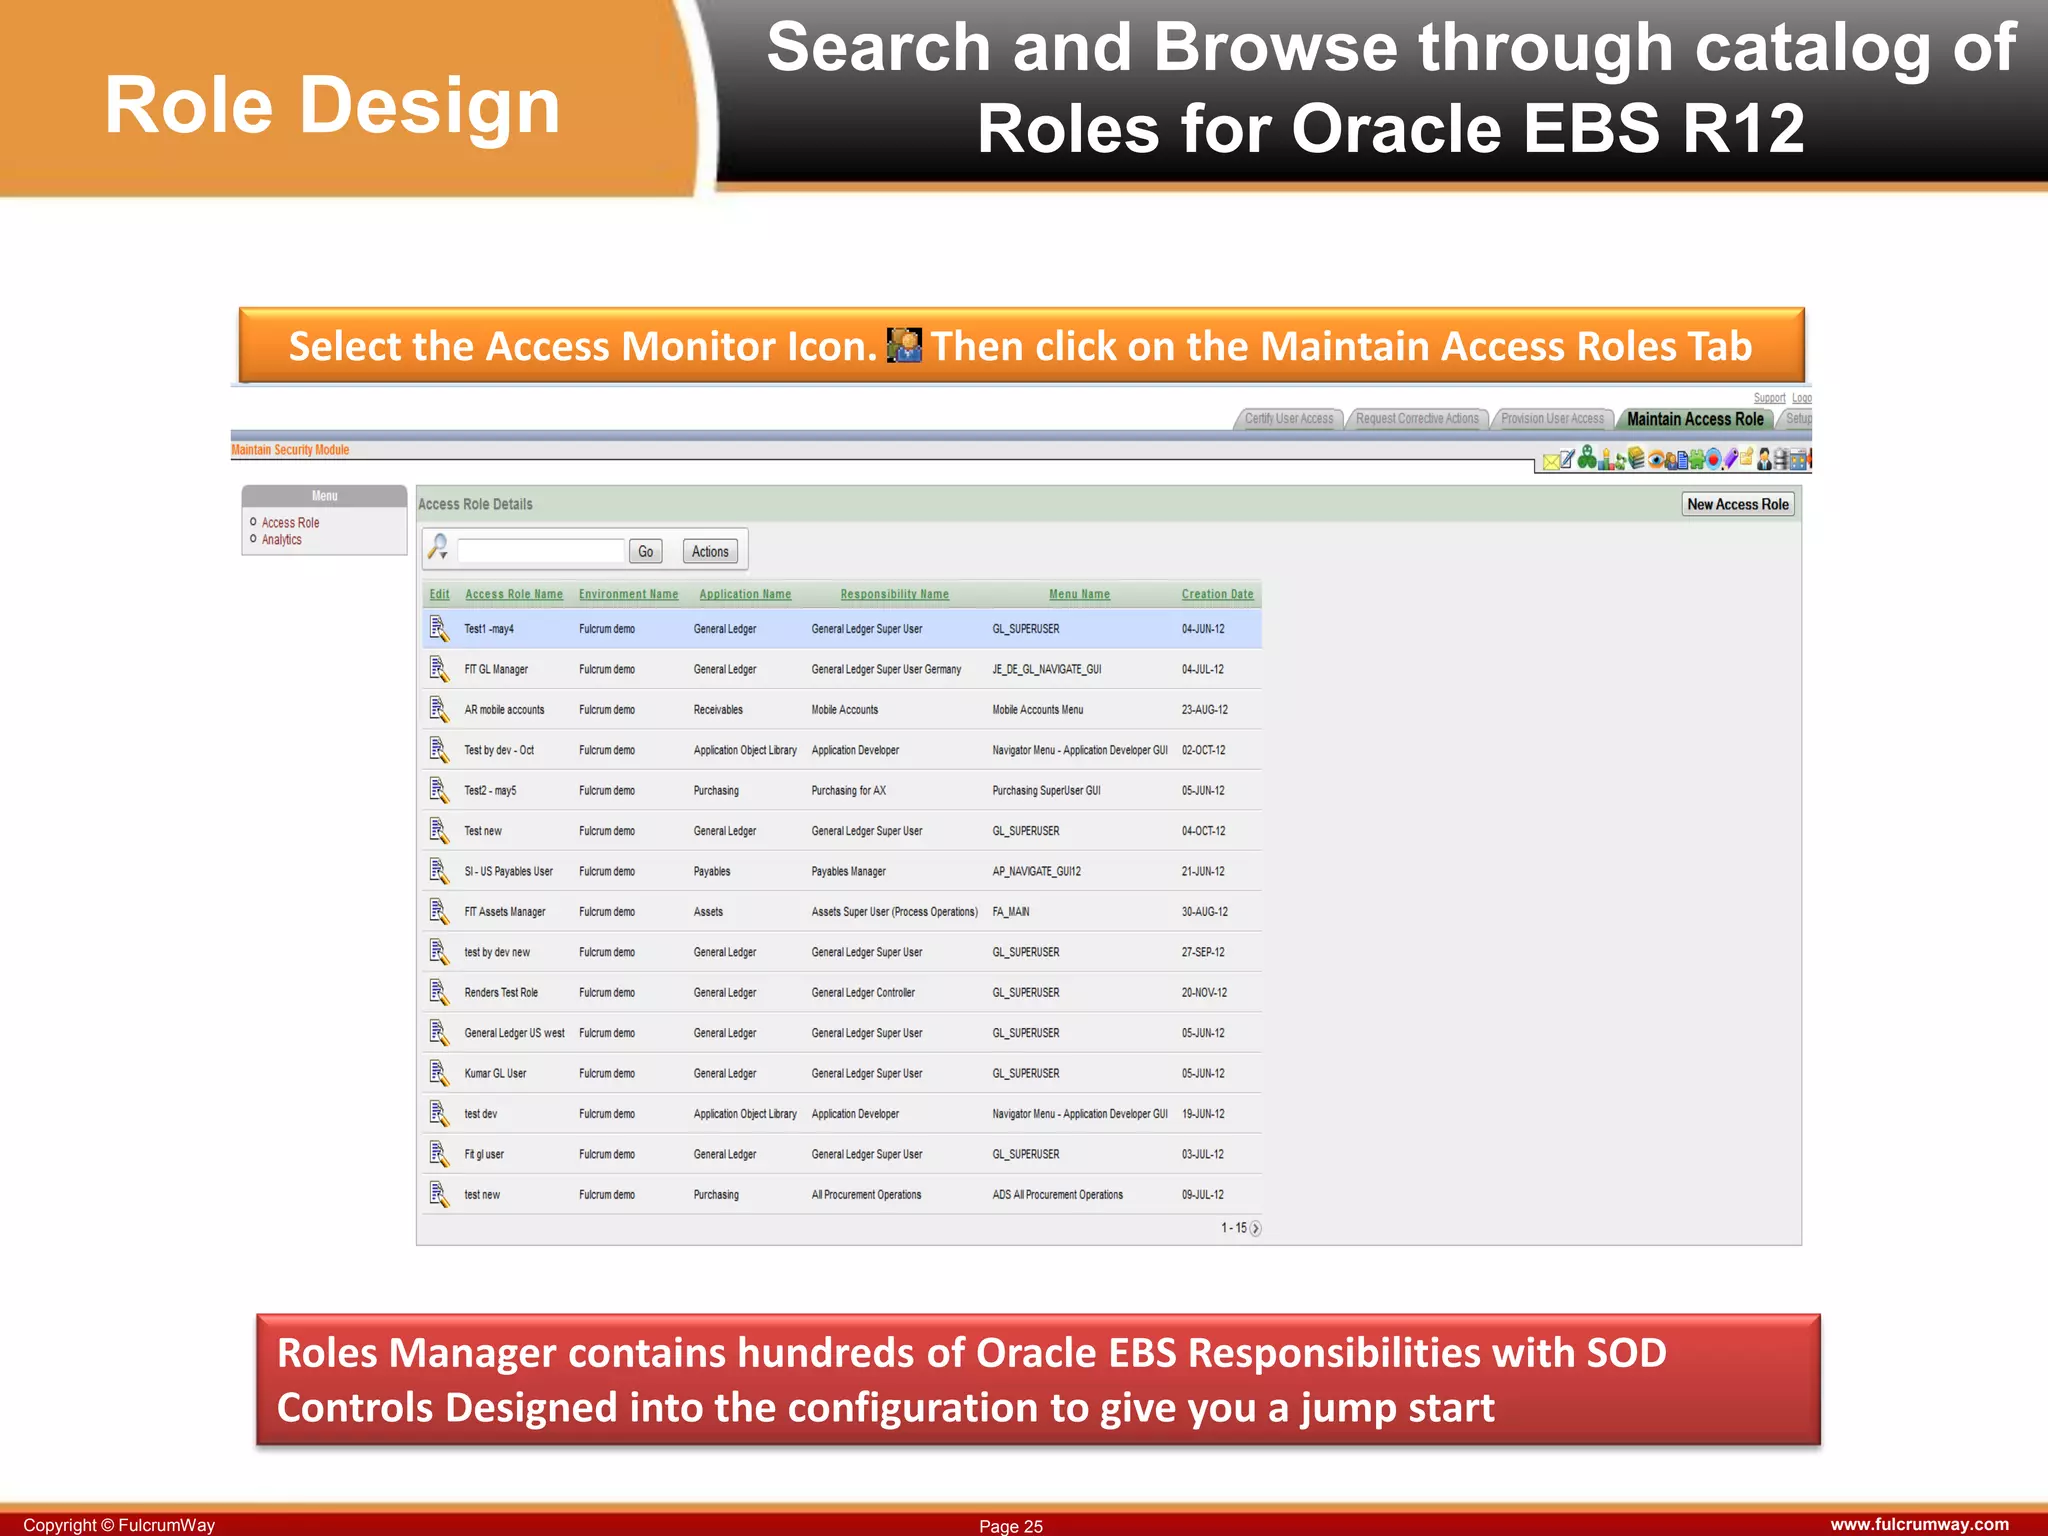Open edit icon for Test1 -may4 role

pyautogui.click(x=439, y=629)
